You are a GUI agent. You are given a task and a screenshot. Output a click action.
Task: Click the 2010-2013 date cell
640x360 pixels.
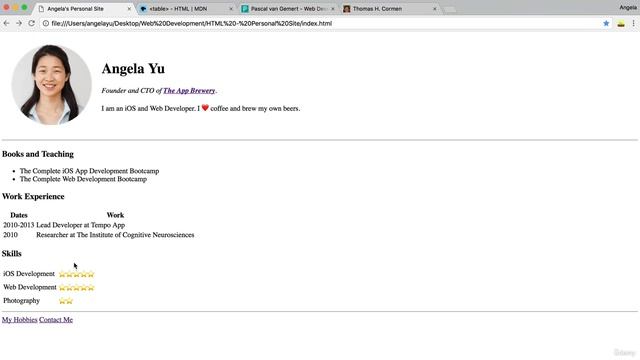pos(19,225)
